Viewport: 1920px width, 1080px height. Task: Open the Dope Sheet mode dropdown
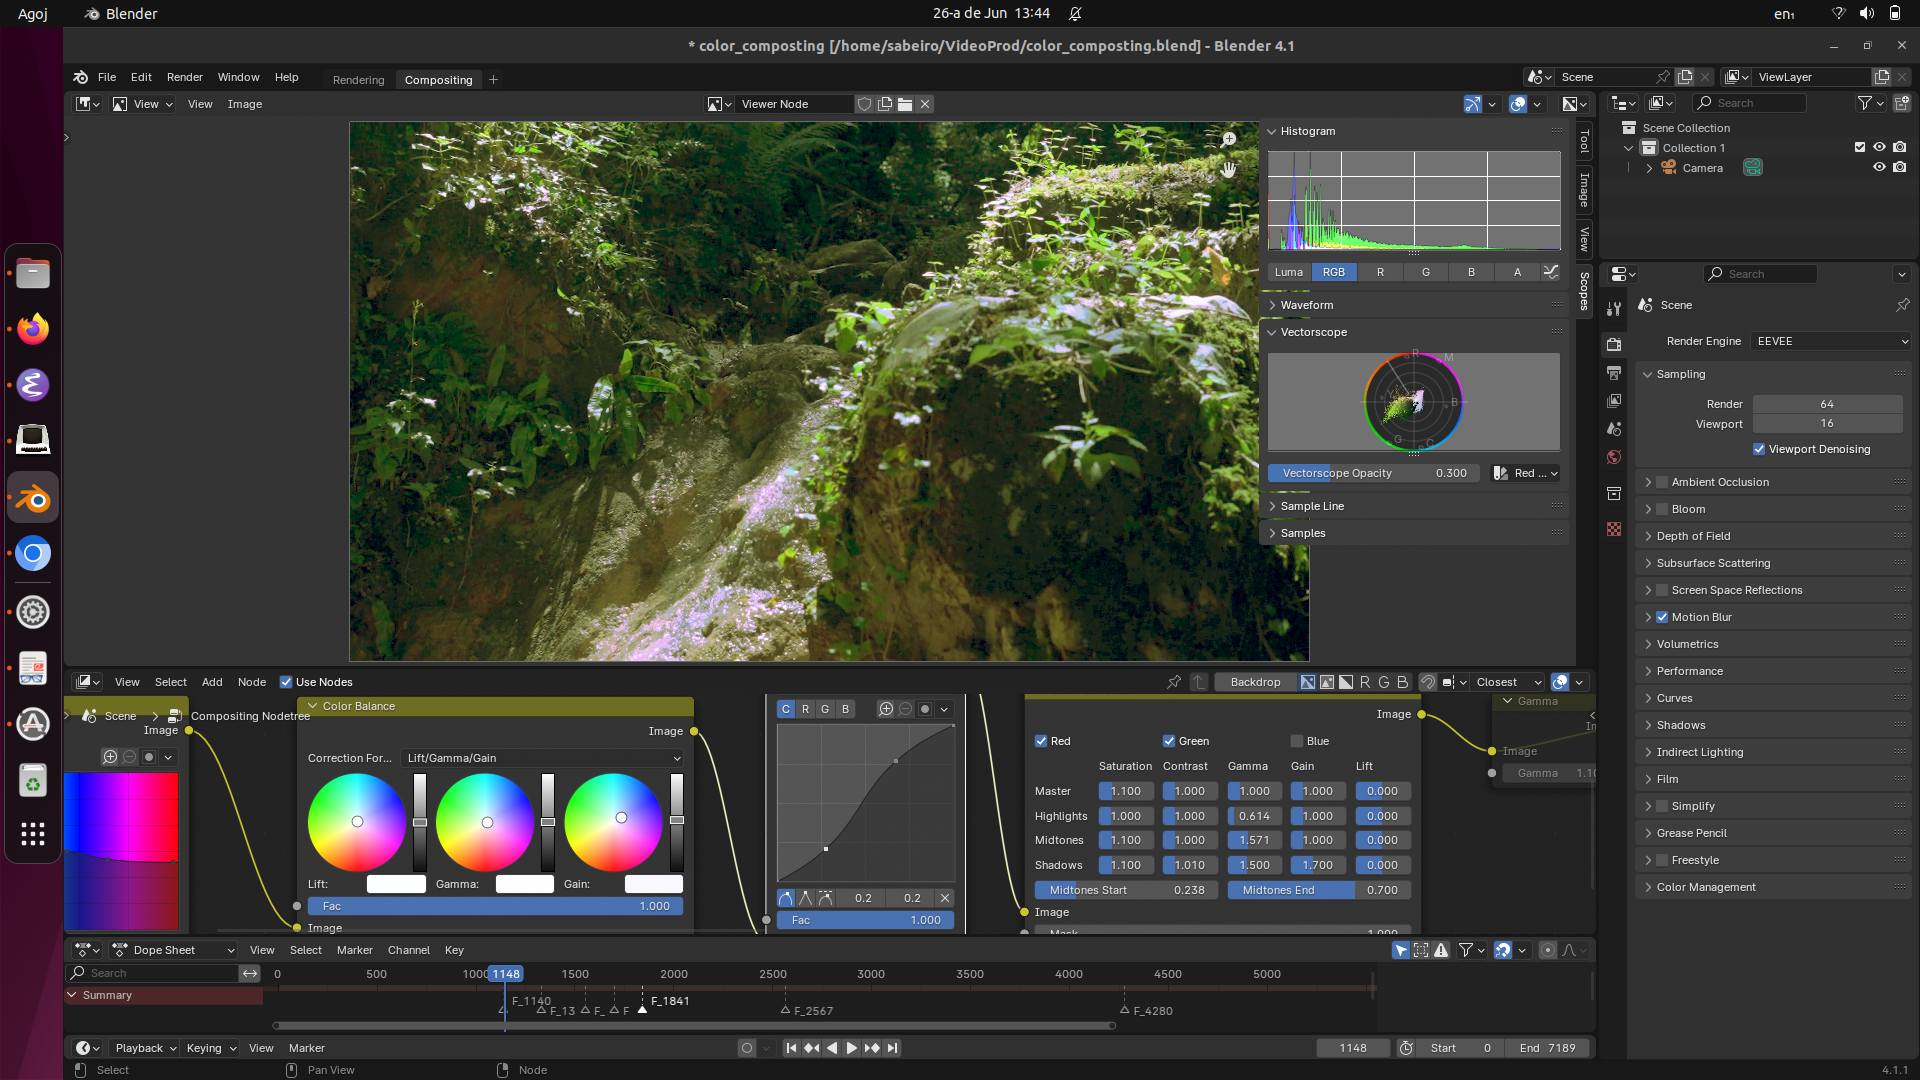174,950
